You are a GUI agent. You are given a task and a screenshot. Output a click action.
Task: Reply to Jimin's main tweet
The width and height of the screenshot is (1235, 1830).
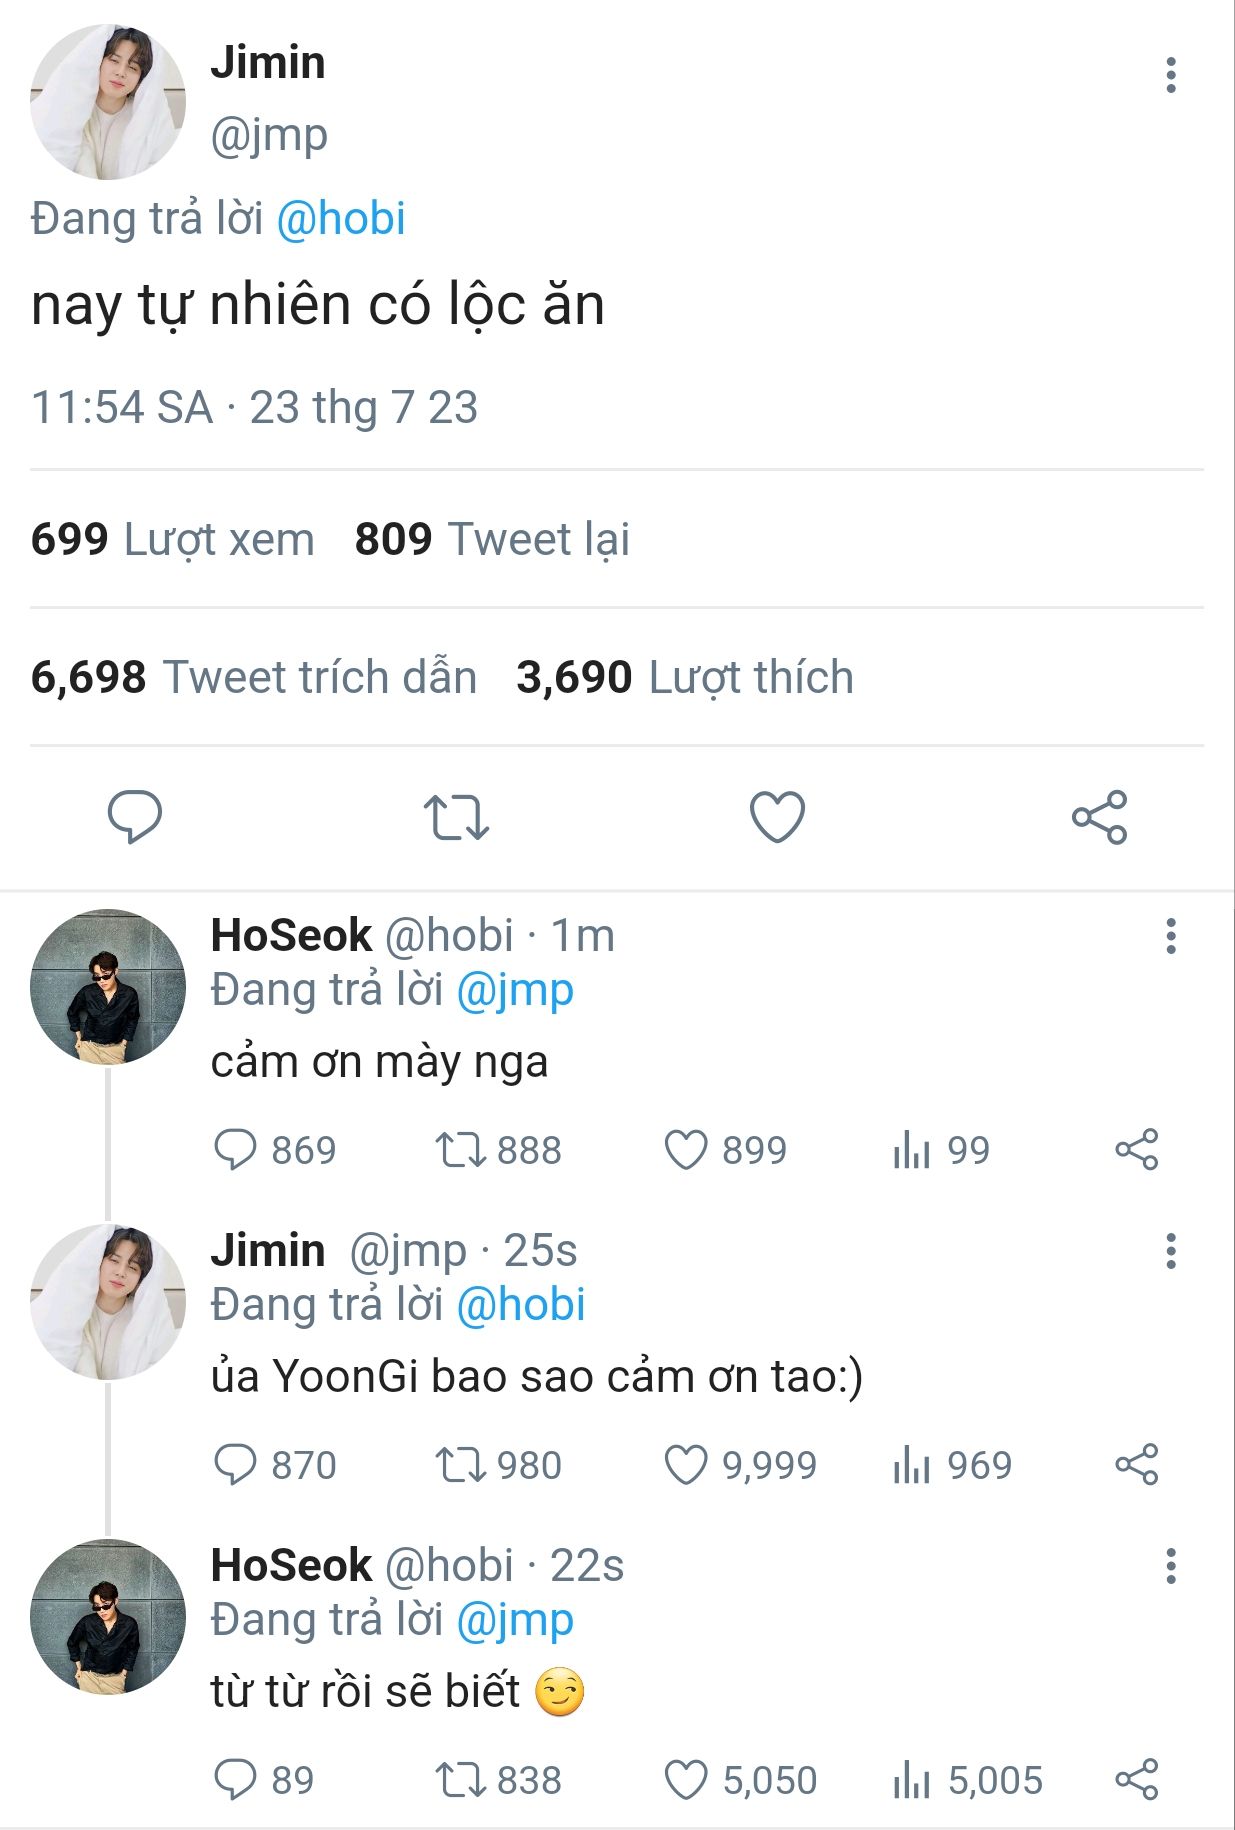click(135, 817)
